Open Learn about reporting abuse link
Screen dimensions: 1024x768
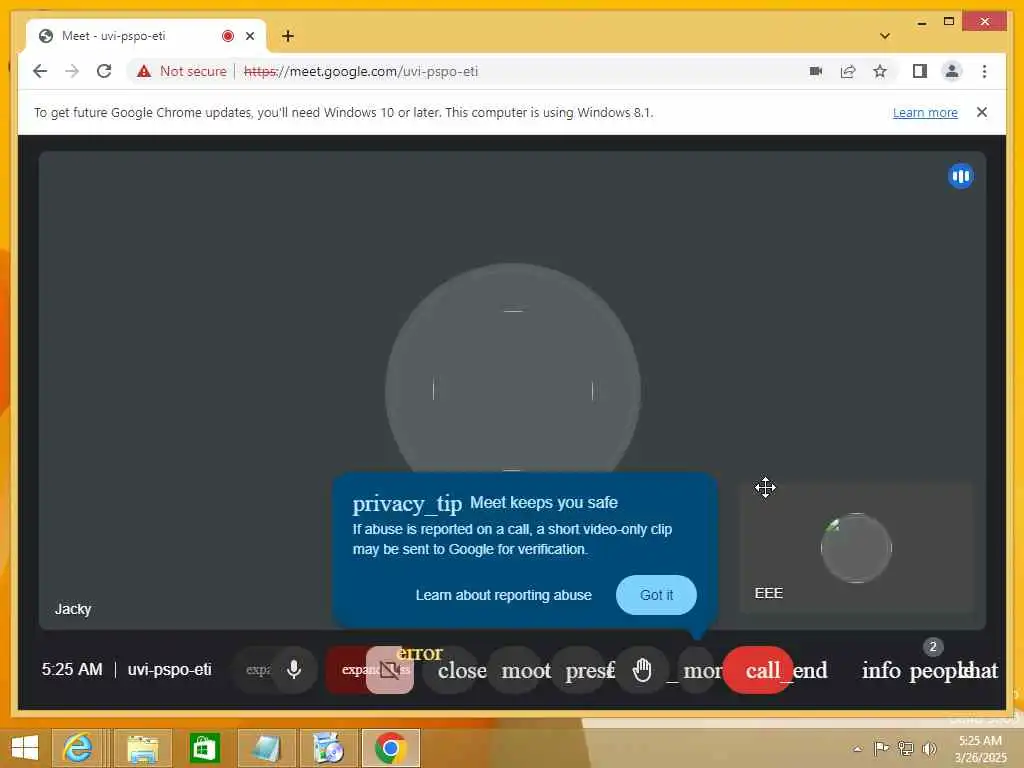pos(504,595)
